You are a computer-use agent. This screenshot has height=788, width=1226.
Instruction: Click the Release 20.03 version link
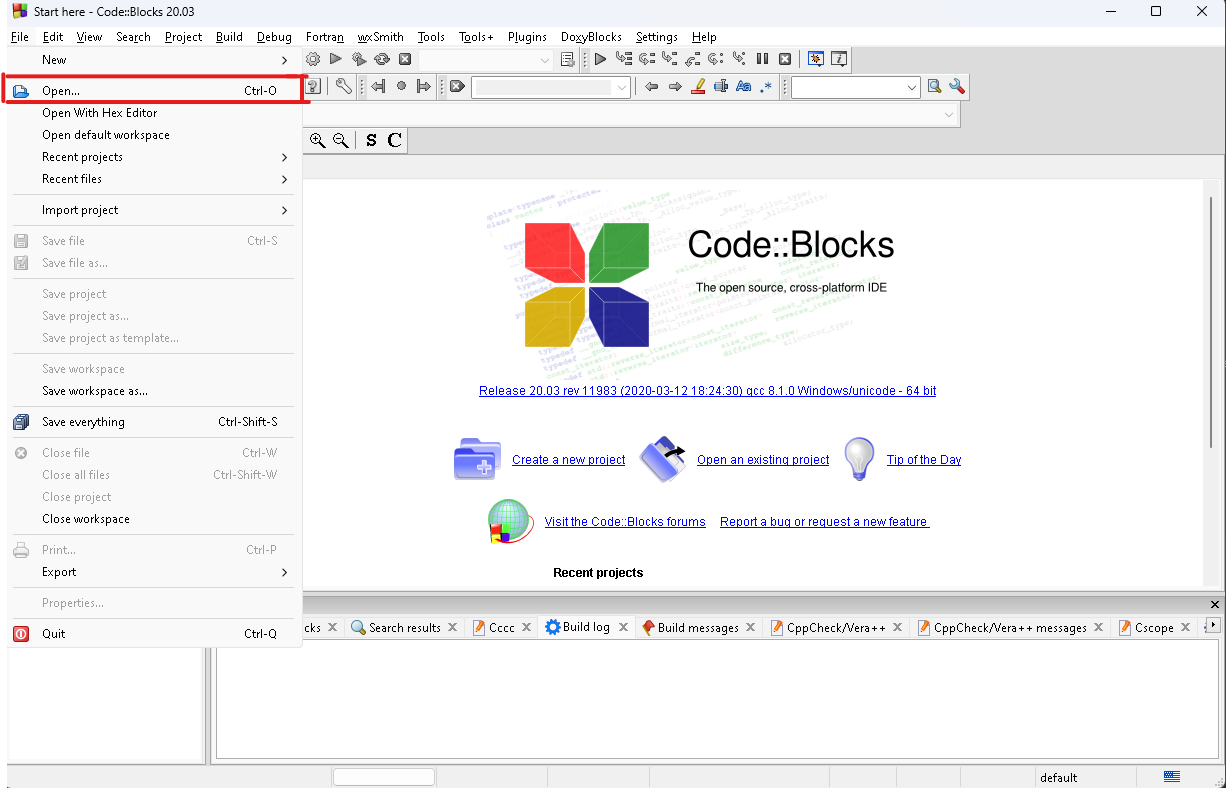pyautogui.click(x=707, y=391)
